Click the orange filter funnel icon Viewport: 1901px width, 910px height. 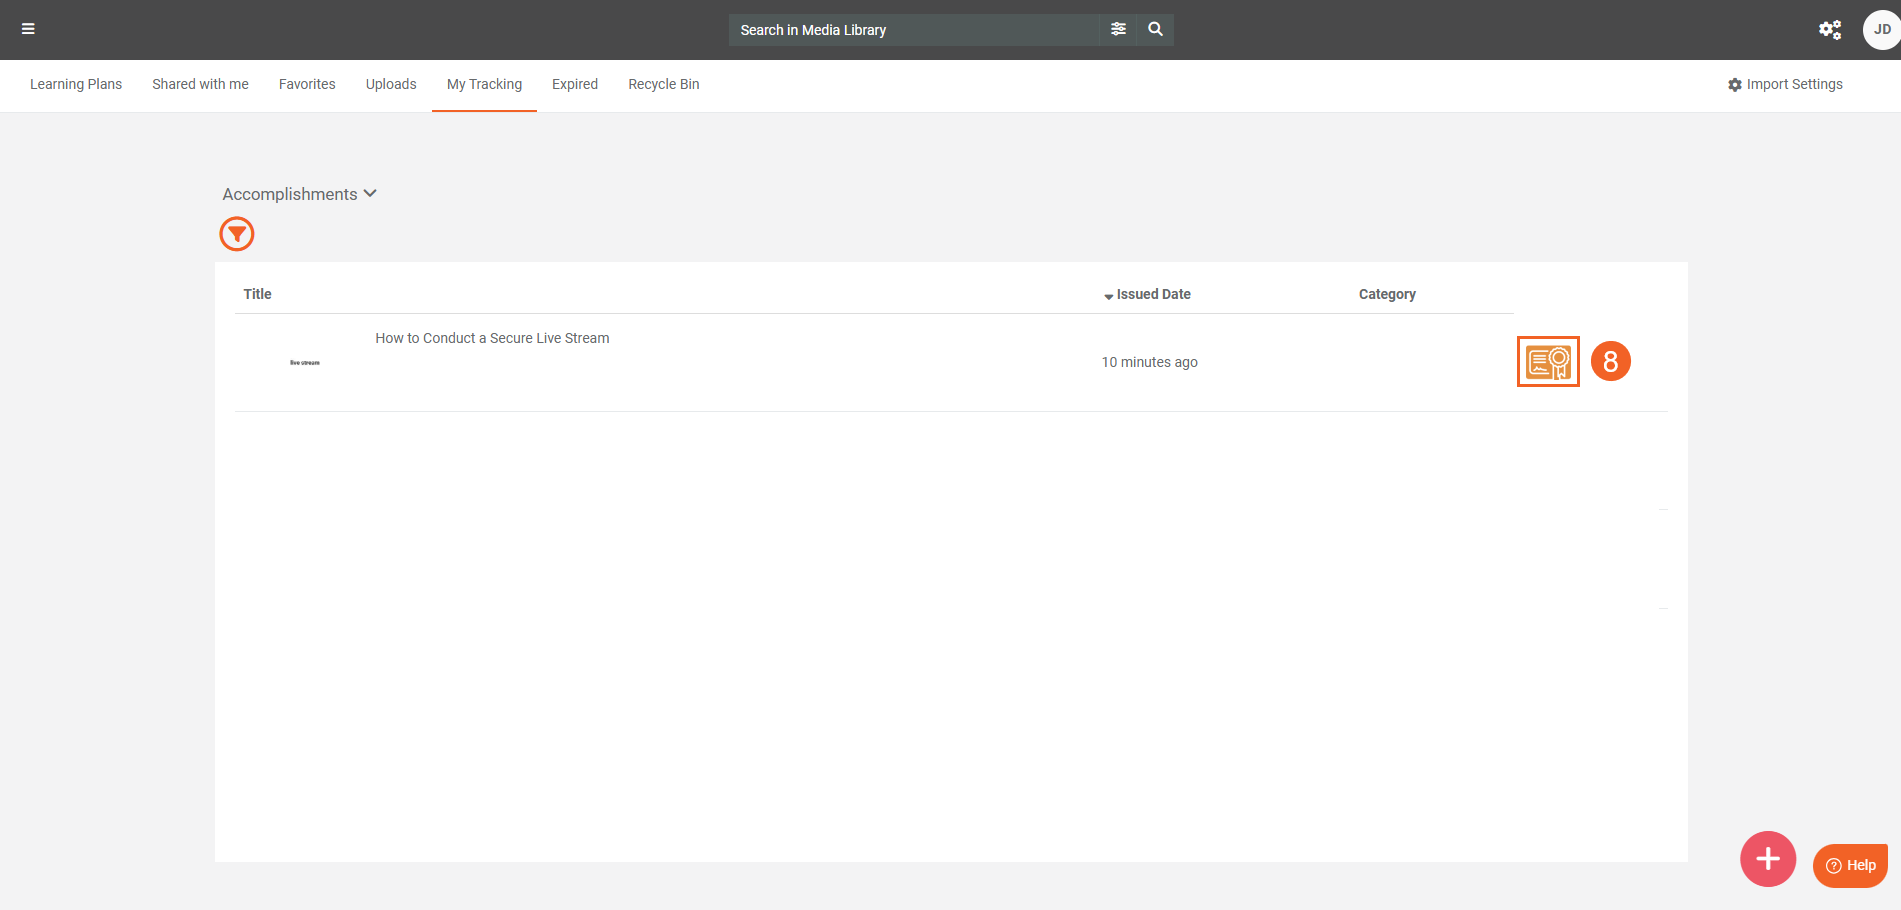point(237,234)
